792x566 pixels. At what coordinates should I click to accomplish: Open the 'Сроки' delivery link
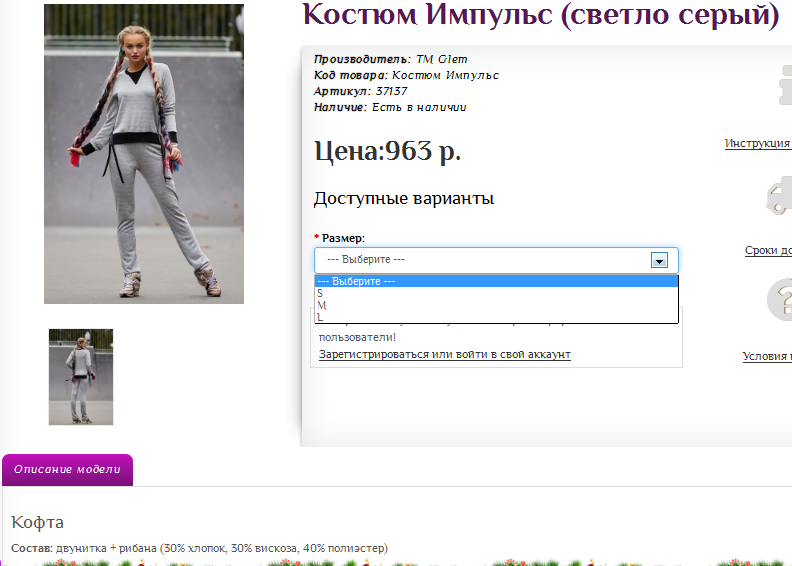[768, 250]
